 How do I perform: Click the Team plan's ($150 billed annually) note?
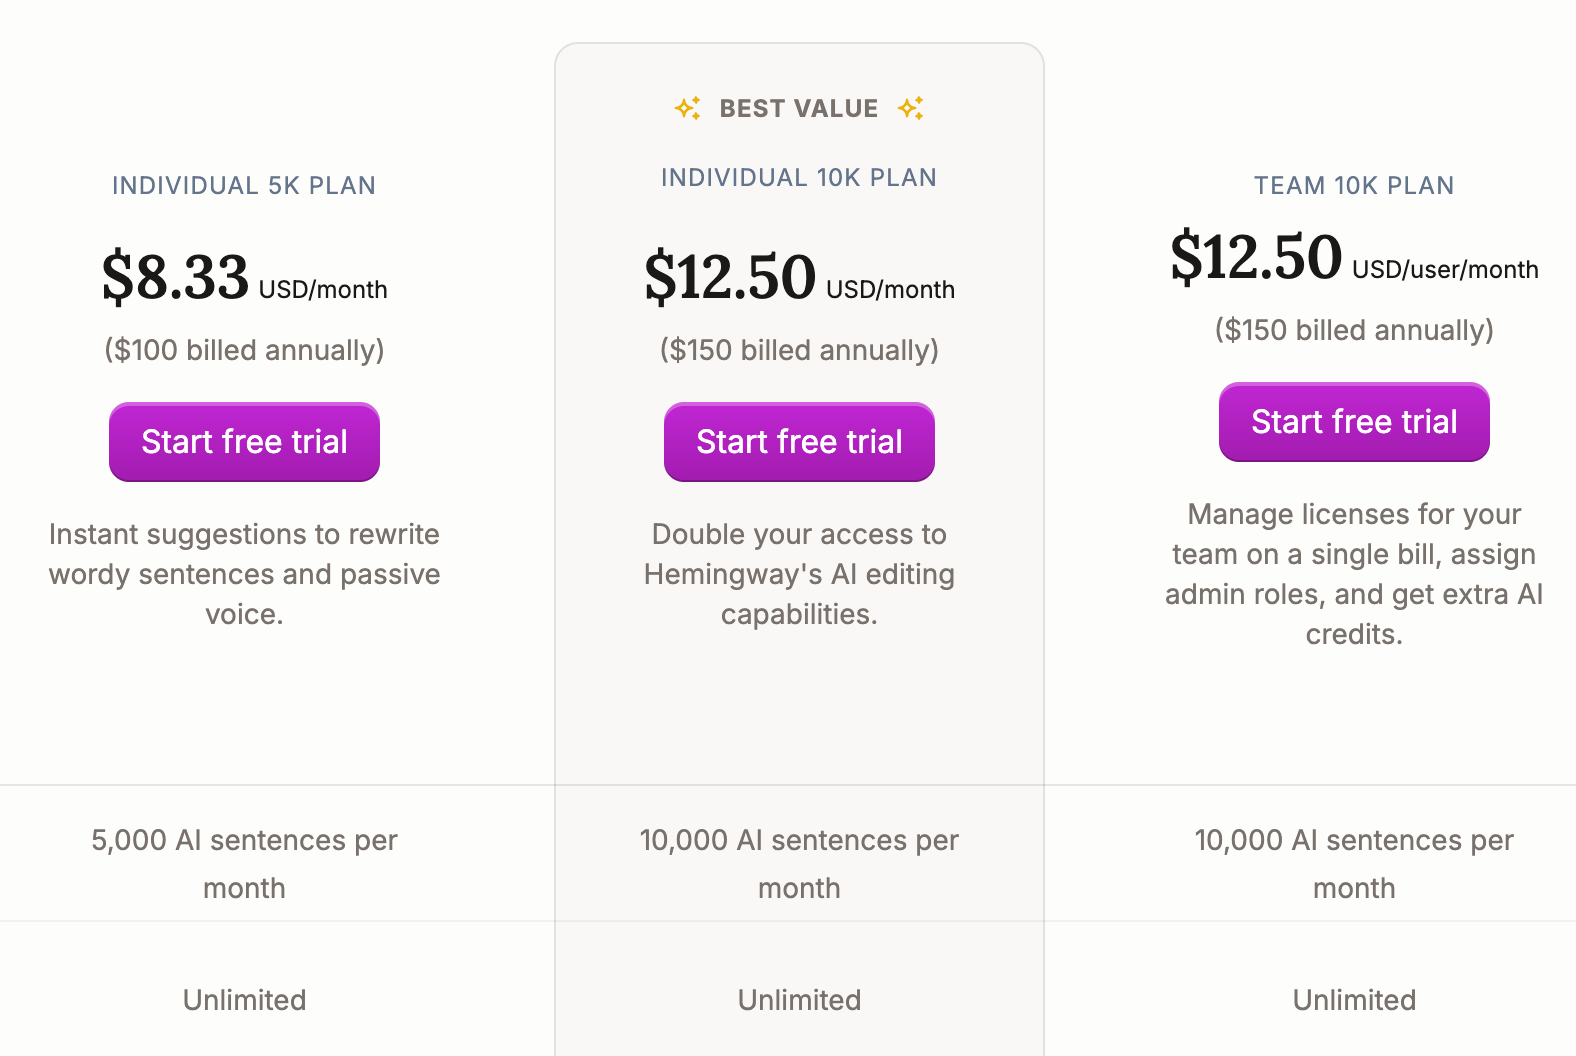tap(1354, 330)
